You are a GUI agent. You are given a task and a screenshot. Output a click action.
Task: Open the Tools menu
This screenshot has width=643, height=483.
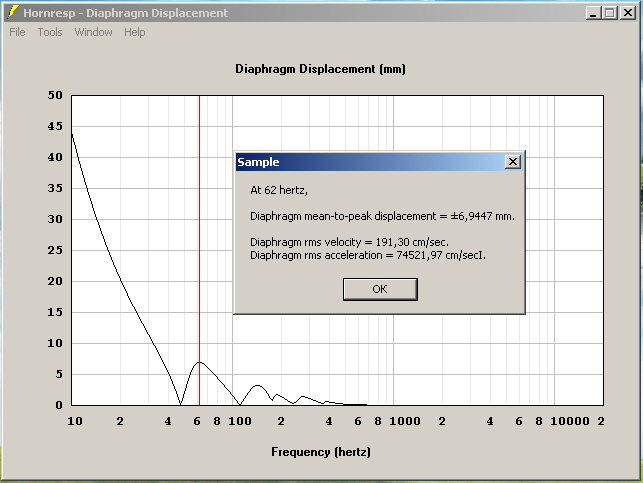point(50,32)
